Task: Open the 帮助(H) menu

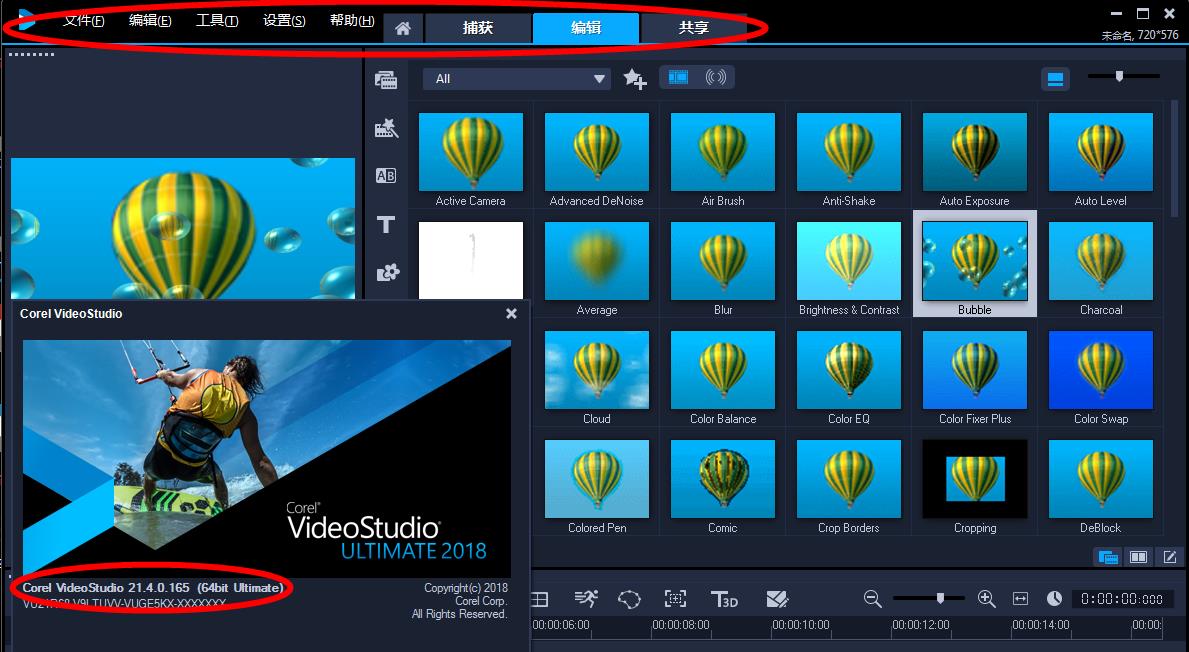Action: (x=352, y=20)
